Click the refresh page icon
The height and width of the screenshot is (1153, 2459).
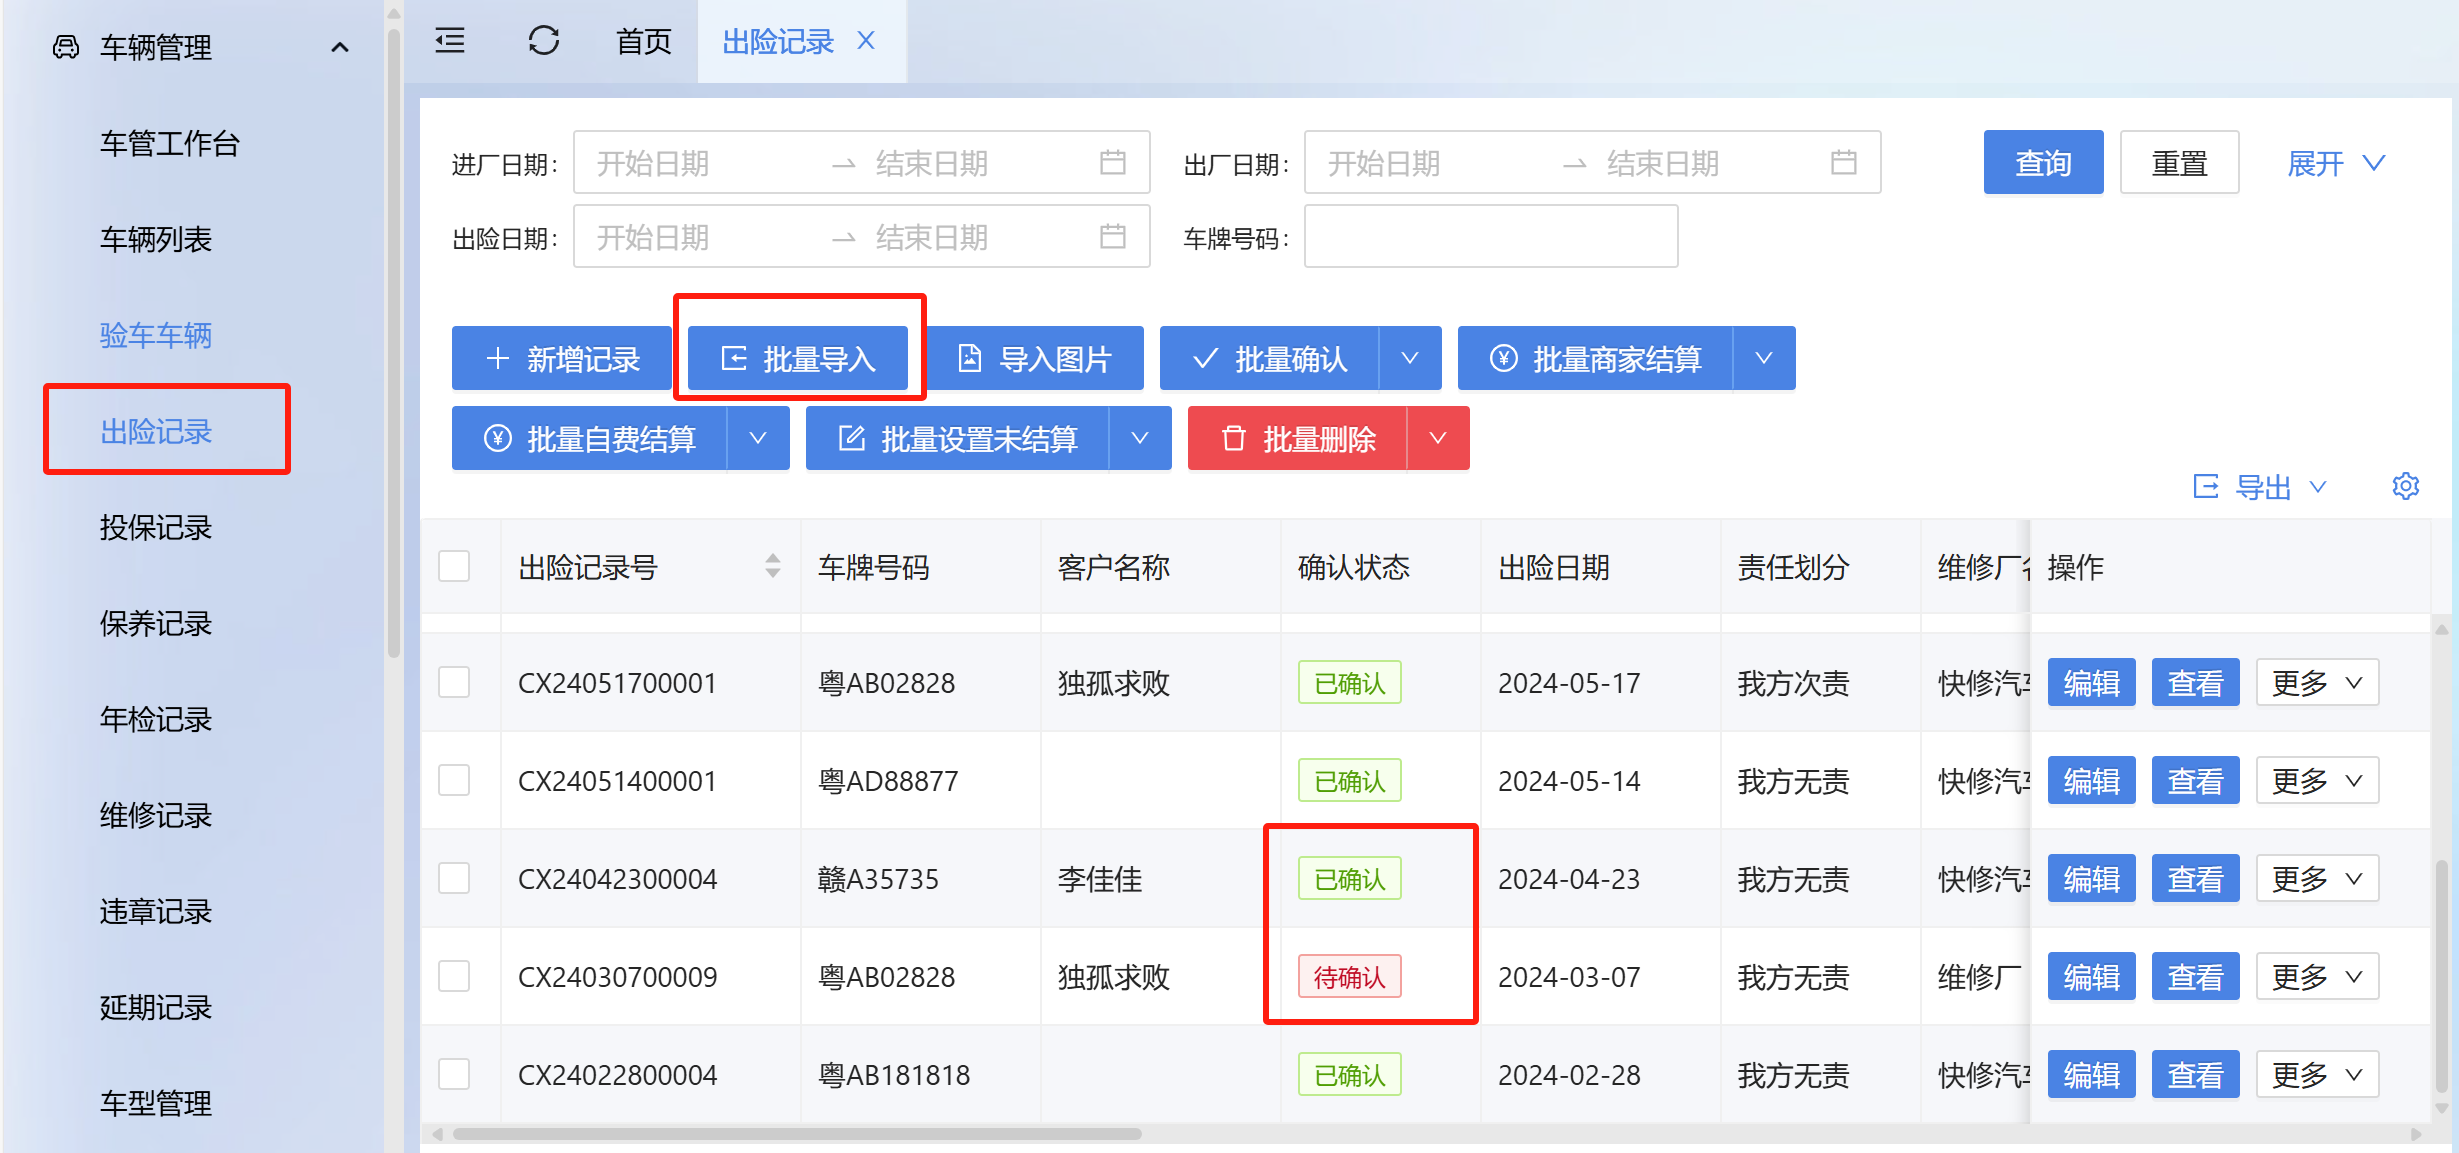pos(543,41)
